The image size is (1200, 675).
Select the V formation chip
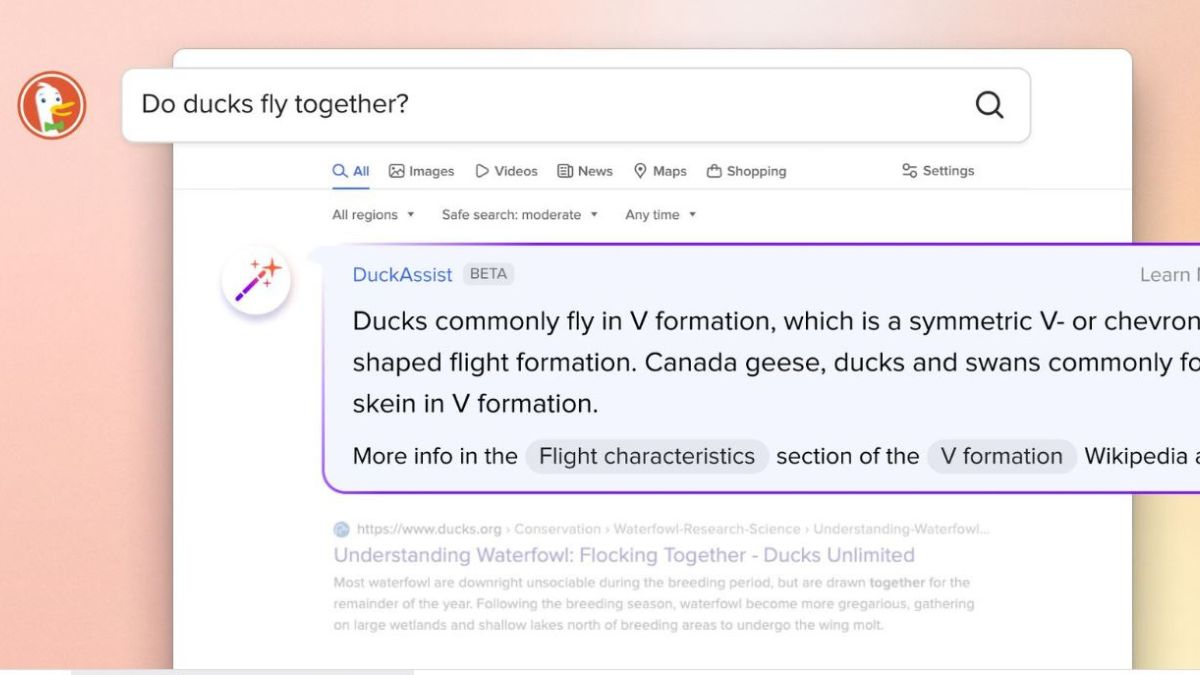point(1002,456)
